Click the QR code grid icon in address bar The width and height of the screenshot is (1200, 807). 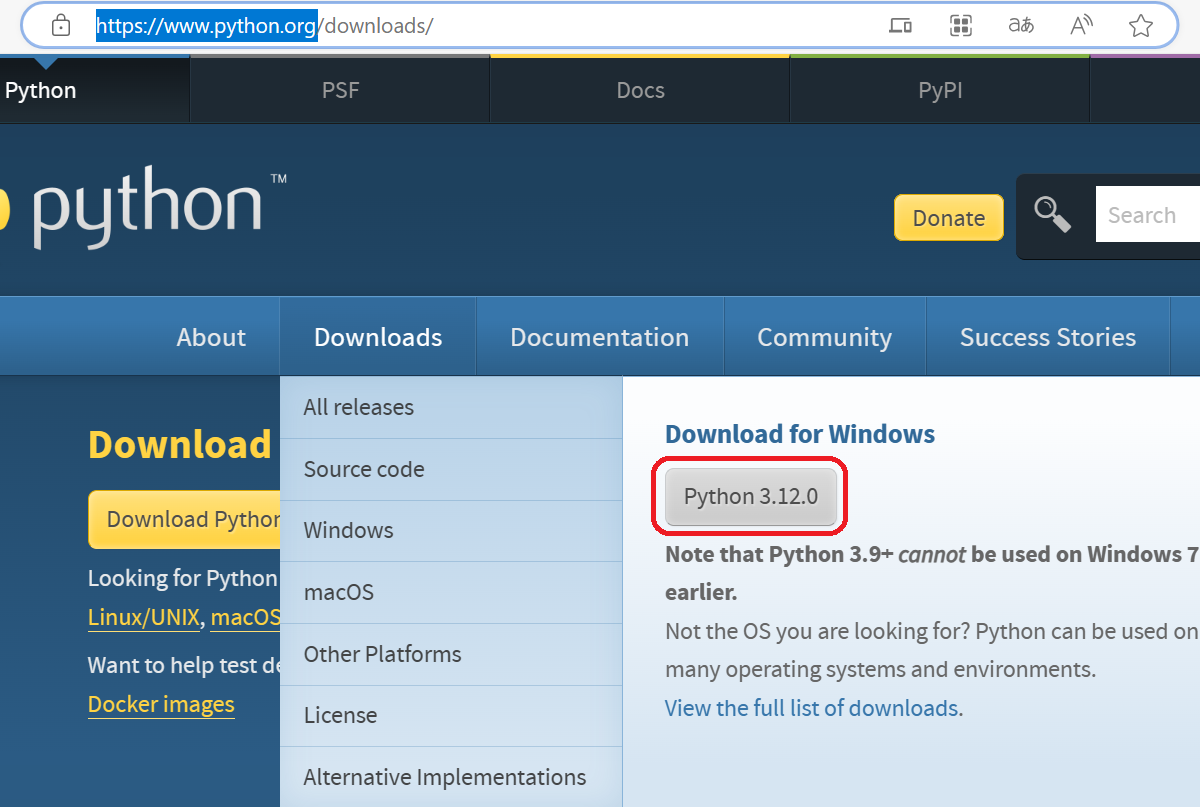click(x=961, y=26)
